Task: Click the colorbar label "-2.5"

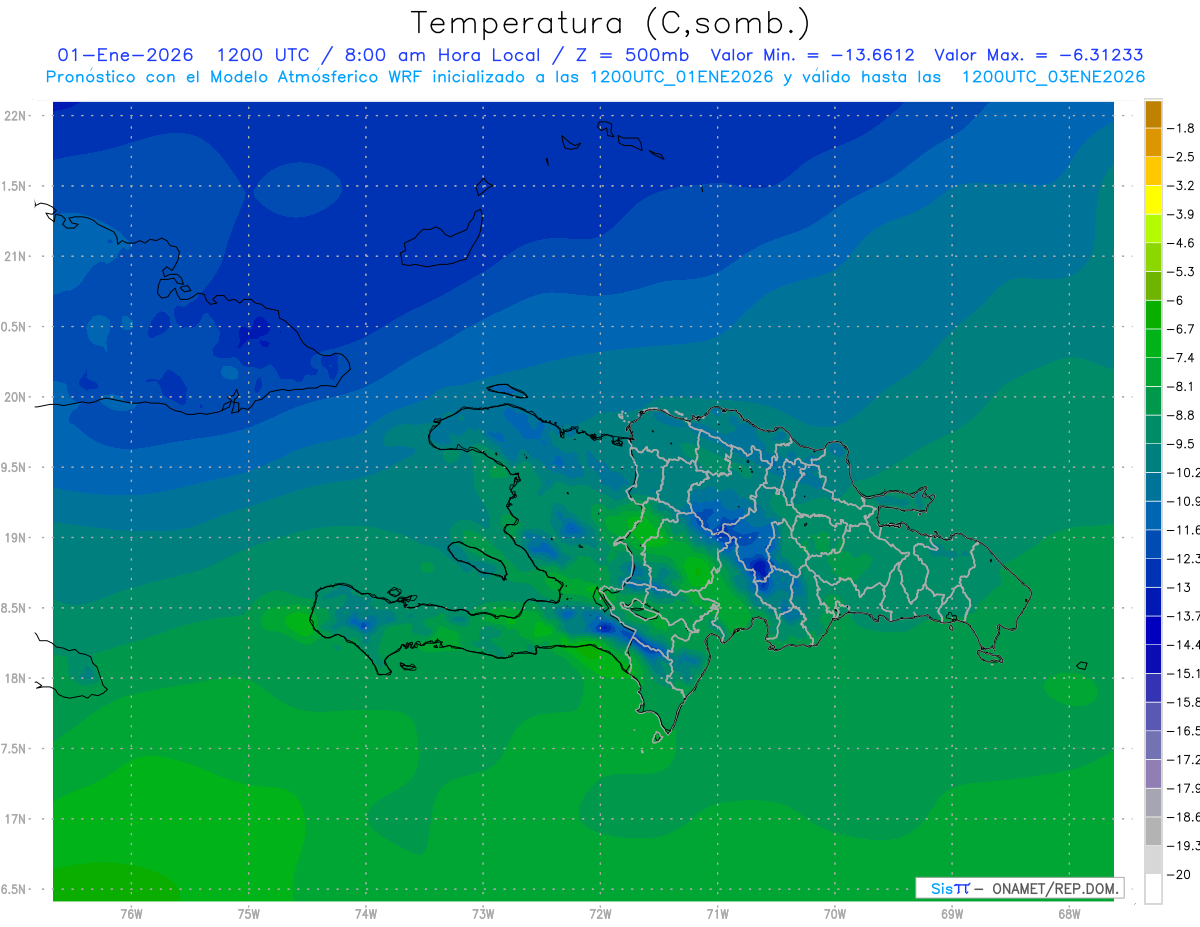Action: click(1183, 157)
